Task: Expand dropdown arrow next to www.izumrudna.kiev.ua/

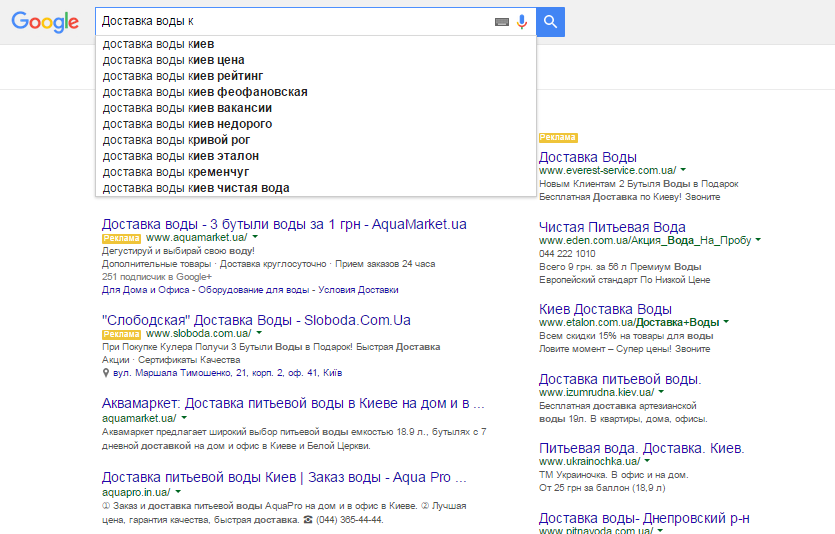Action: 661,391
